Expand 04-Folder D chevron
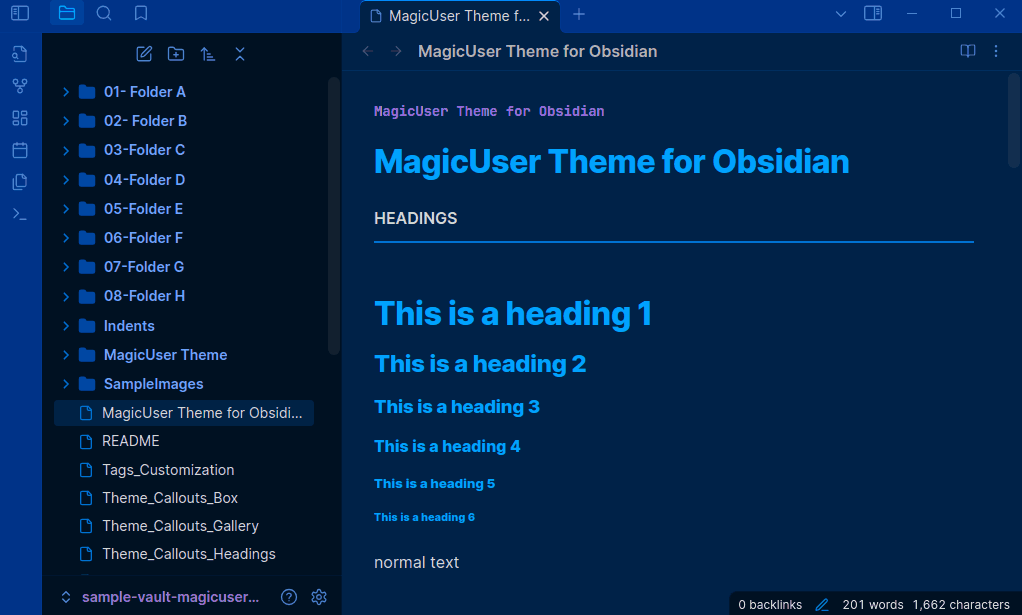This screenshot has height=615, width=1022. [x=66, y=180]
